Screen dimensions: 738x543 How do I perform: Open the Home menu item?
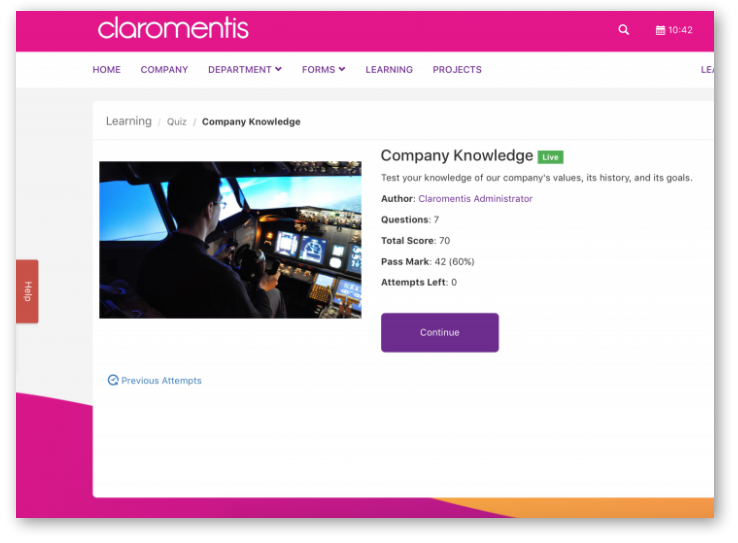tap(106, 70)
